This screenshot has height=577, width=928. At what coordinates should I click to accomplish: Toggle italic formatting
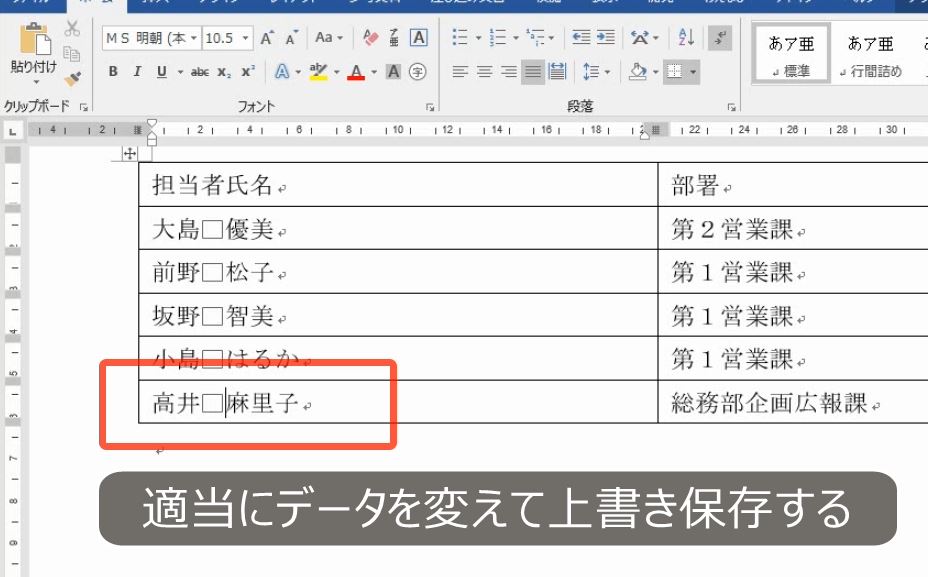[136, 71]
